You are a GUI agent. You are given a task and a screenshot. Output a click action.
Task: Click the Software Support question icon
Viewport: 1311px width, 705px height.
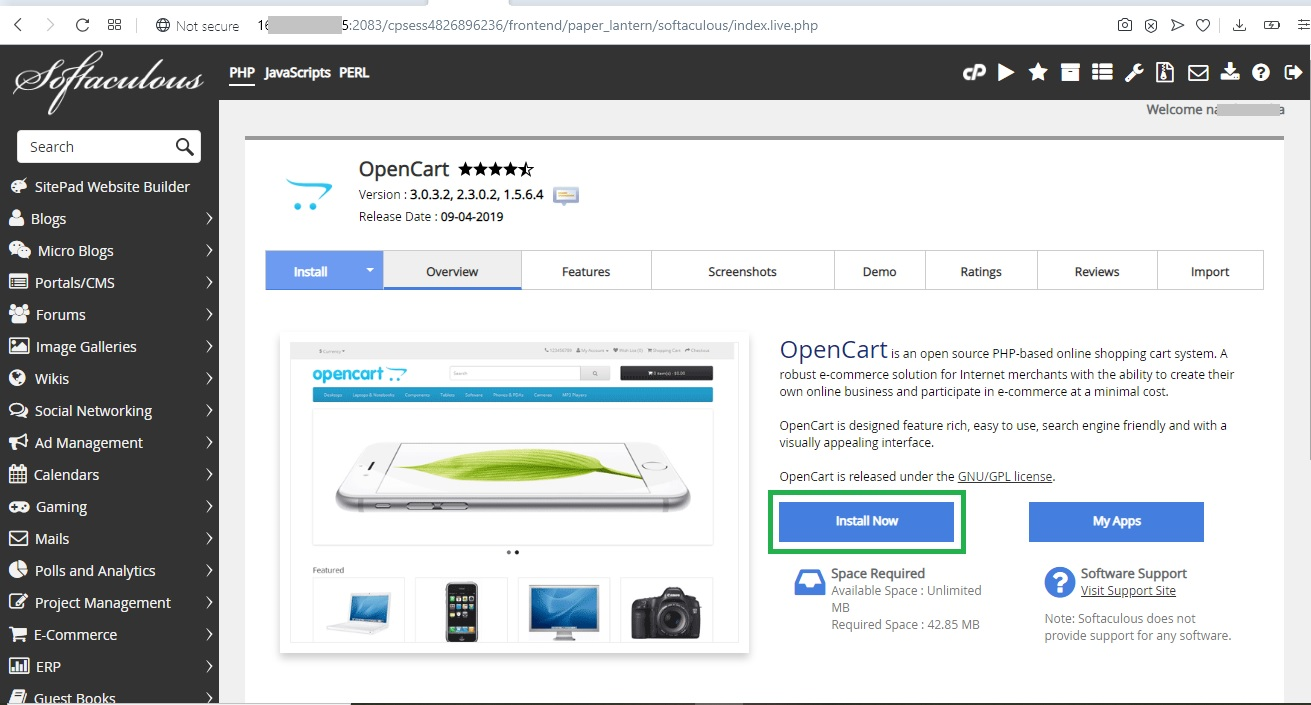pos(1059,582)
